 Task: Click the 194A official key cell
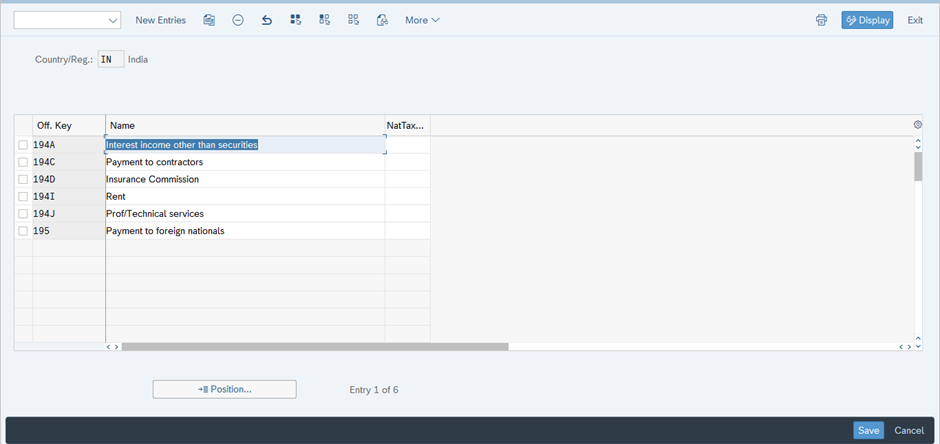coord(68,145)
